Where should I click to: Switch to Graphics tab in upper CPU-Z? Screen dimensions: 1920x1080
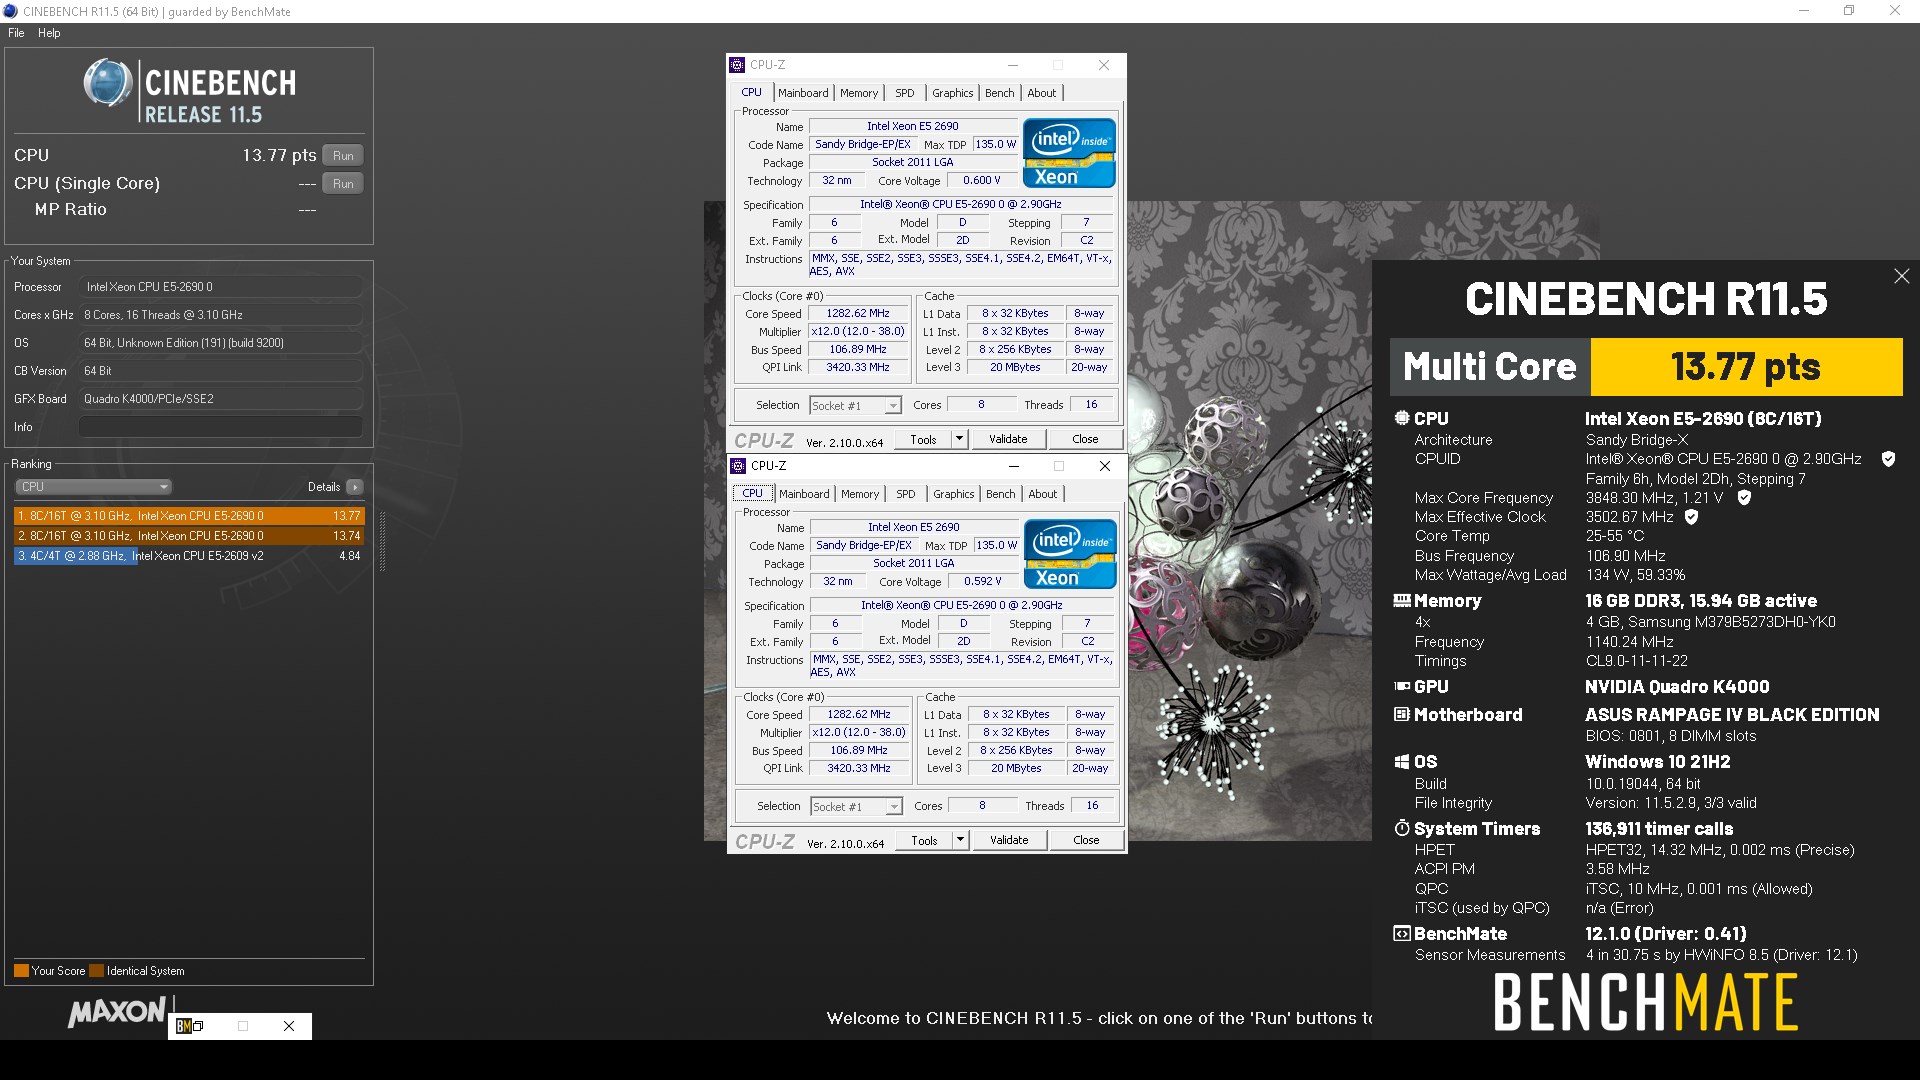click(x=952, y=93)
